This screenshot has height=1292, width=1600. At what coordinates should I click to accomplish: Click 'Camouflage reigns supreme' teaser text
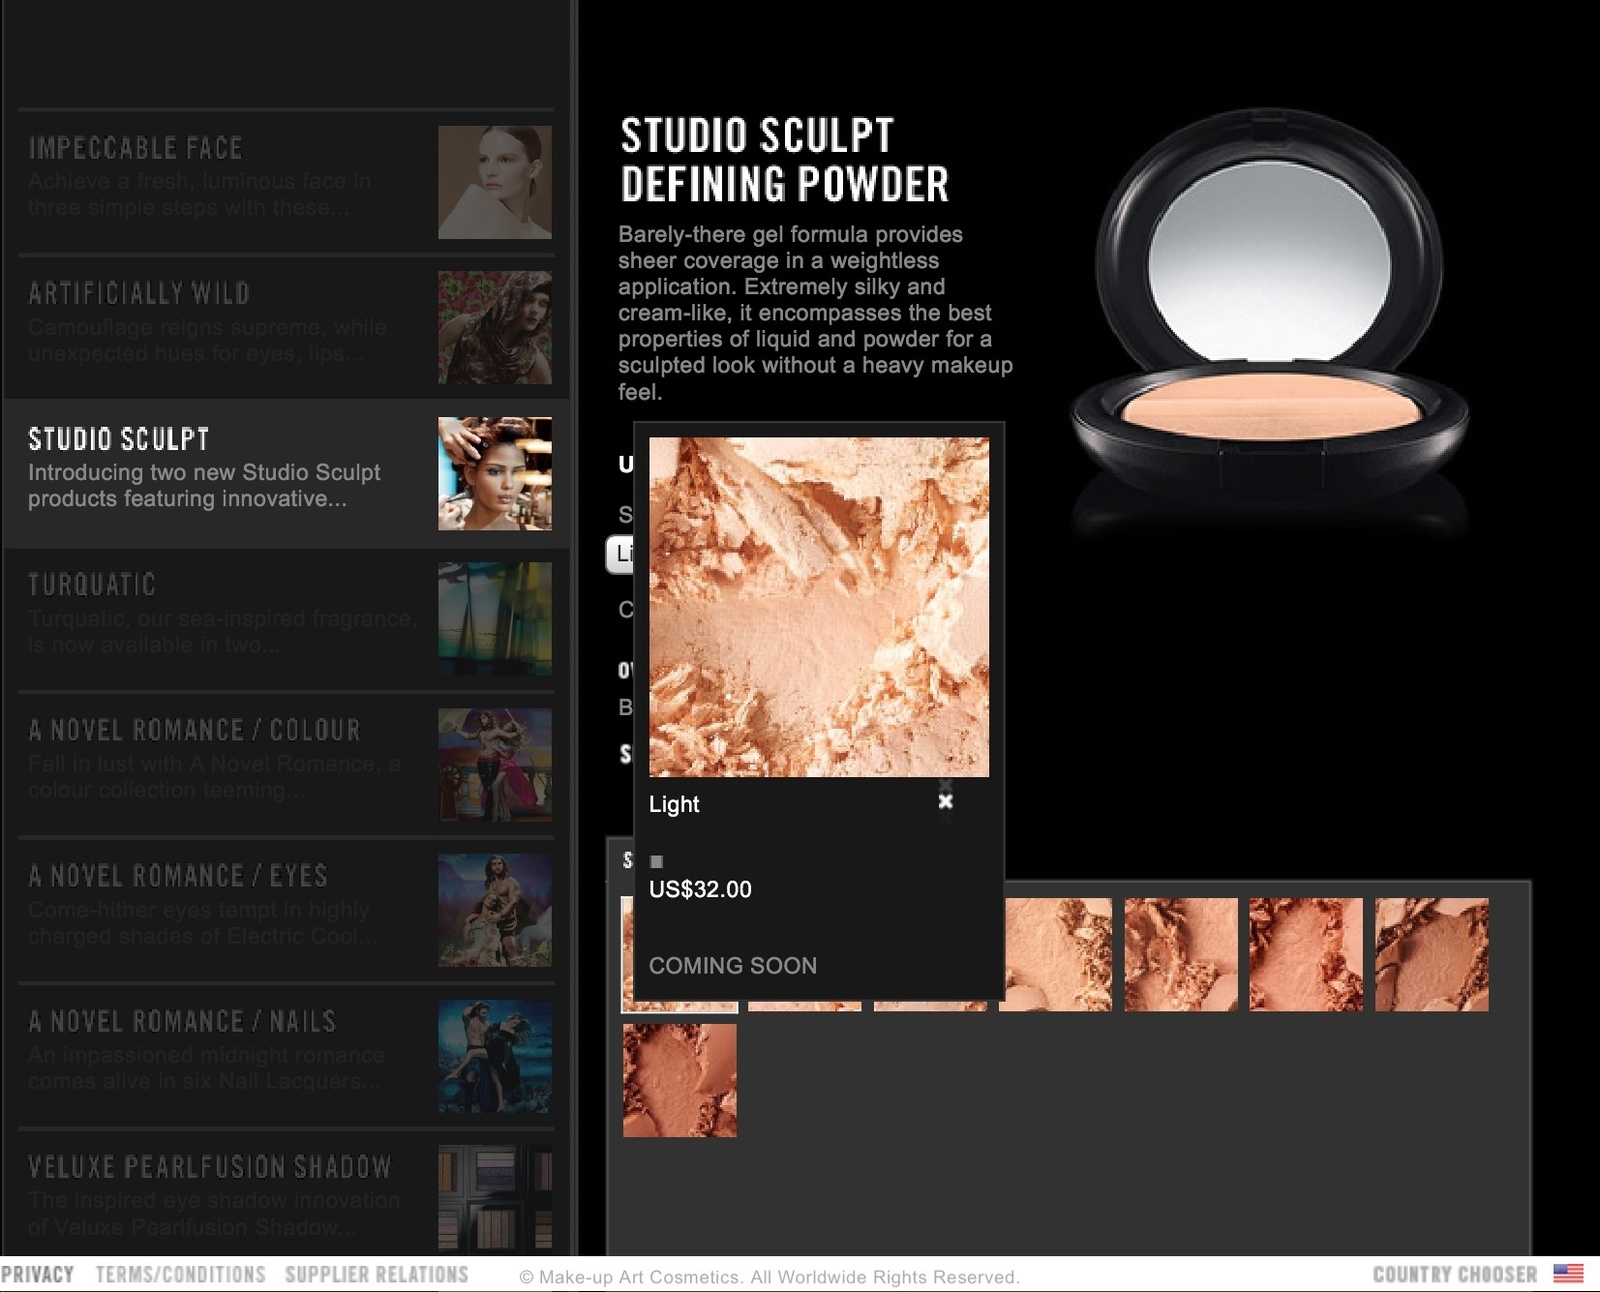(207, 340)
